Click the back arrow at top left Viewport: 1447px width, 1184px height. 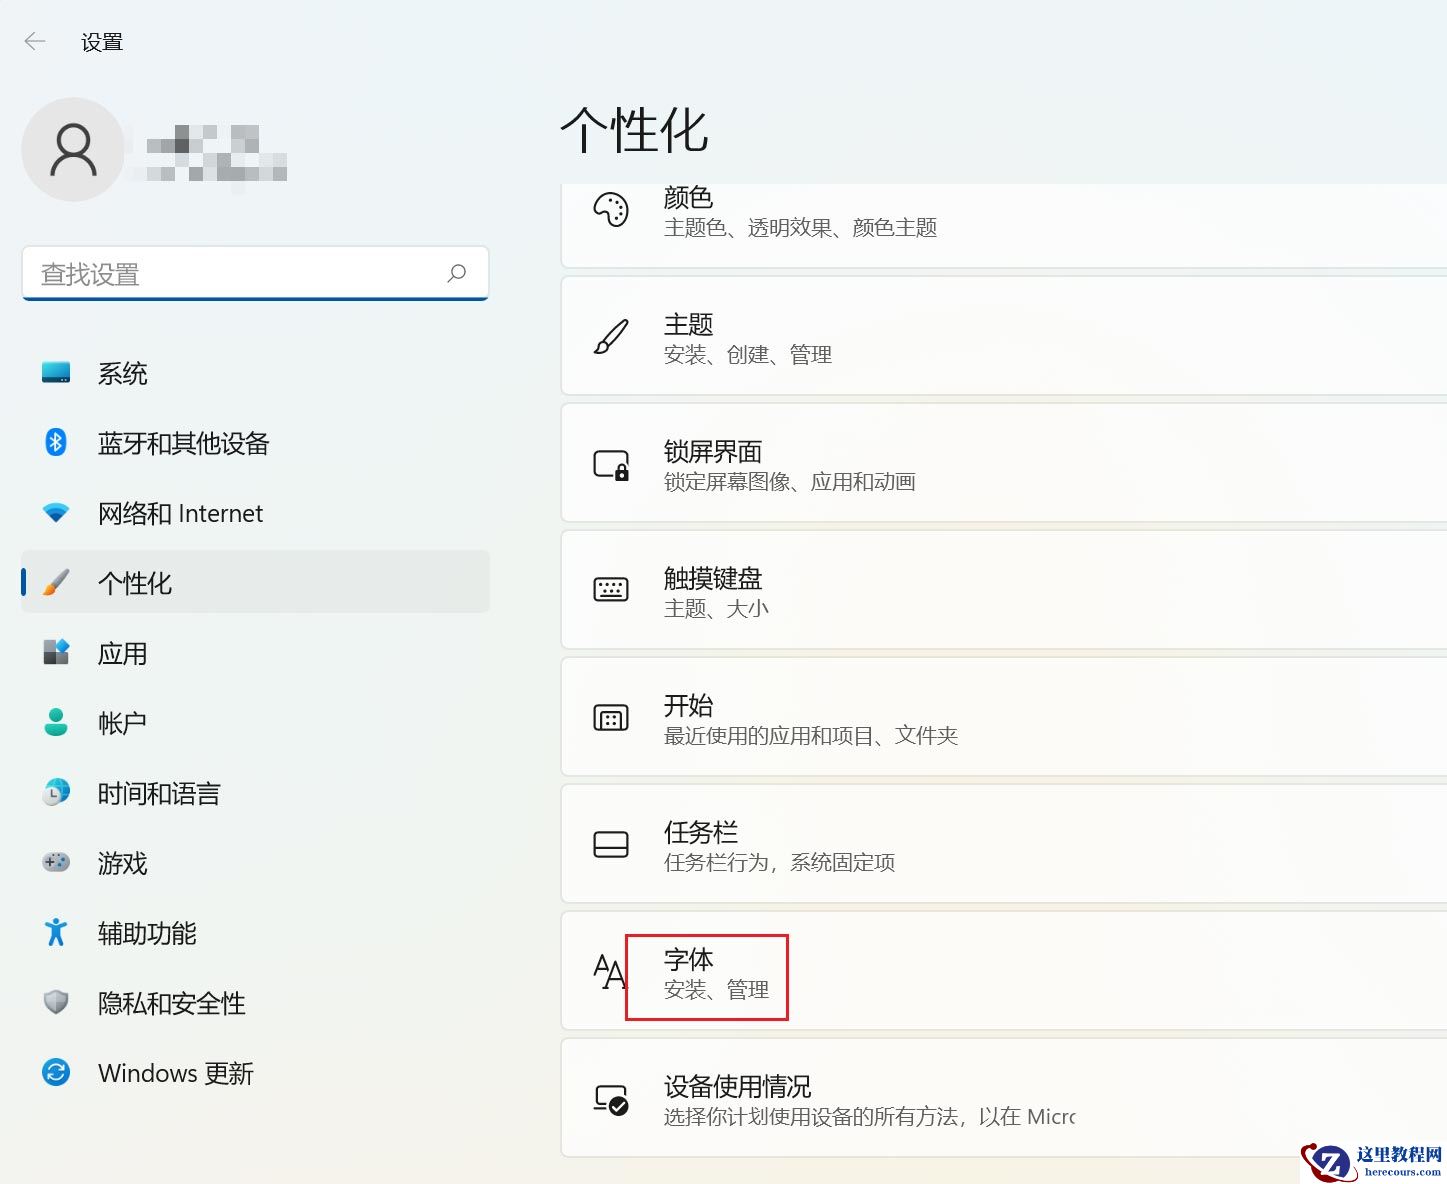(x=35, y=41)
